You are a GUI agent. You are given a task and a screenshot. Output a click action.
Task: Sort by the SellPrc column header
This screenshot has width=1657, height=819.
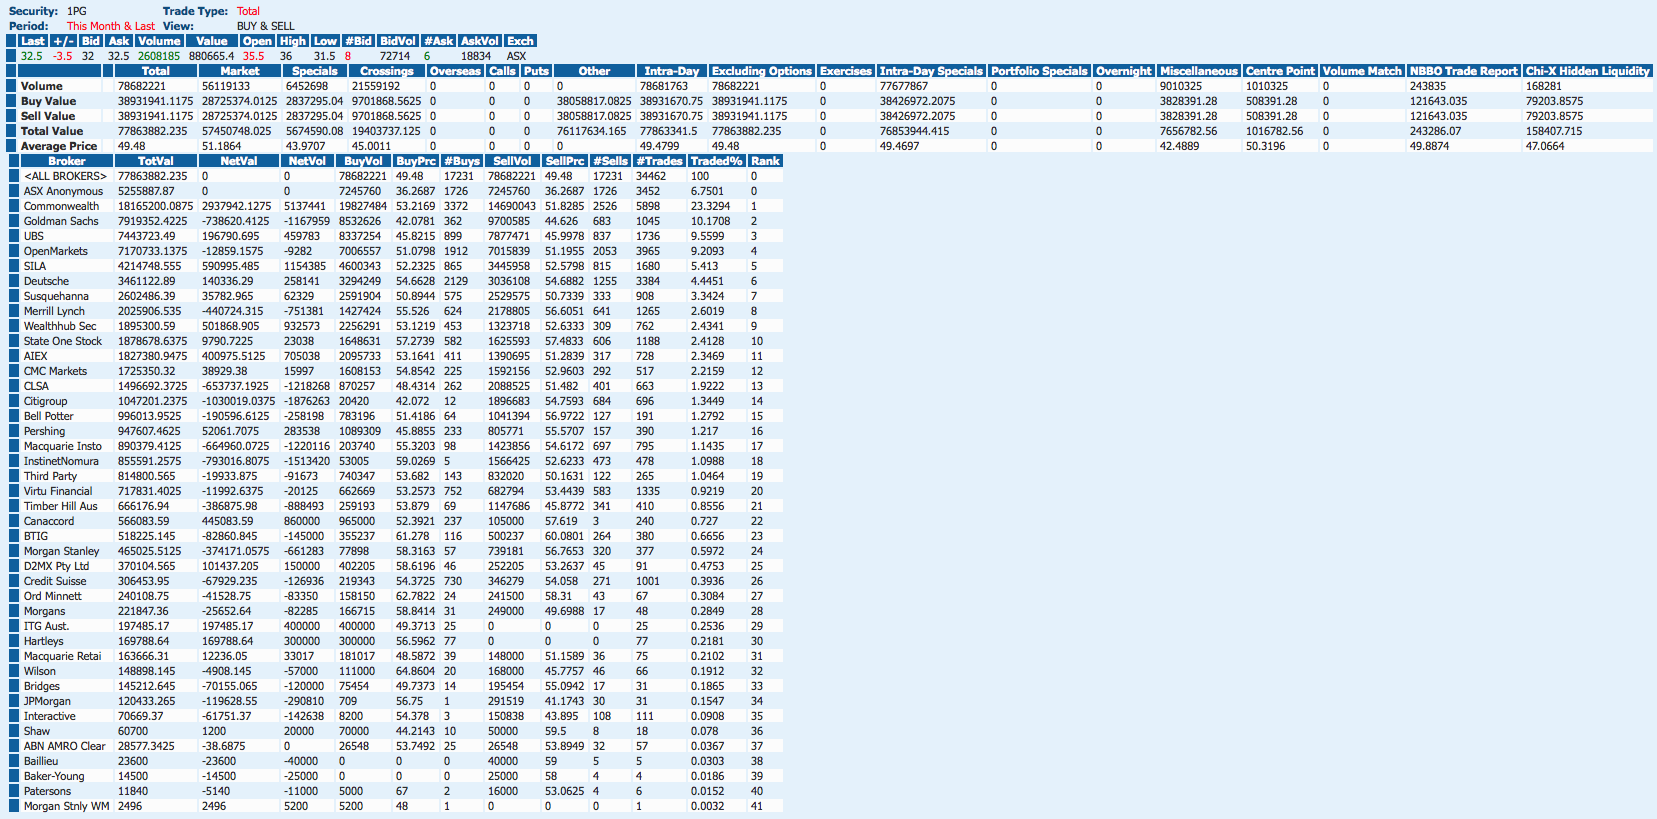[565, 161]
